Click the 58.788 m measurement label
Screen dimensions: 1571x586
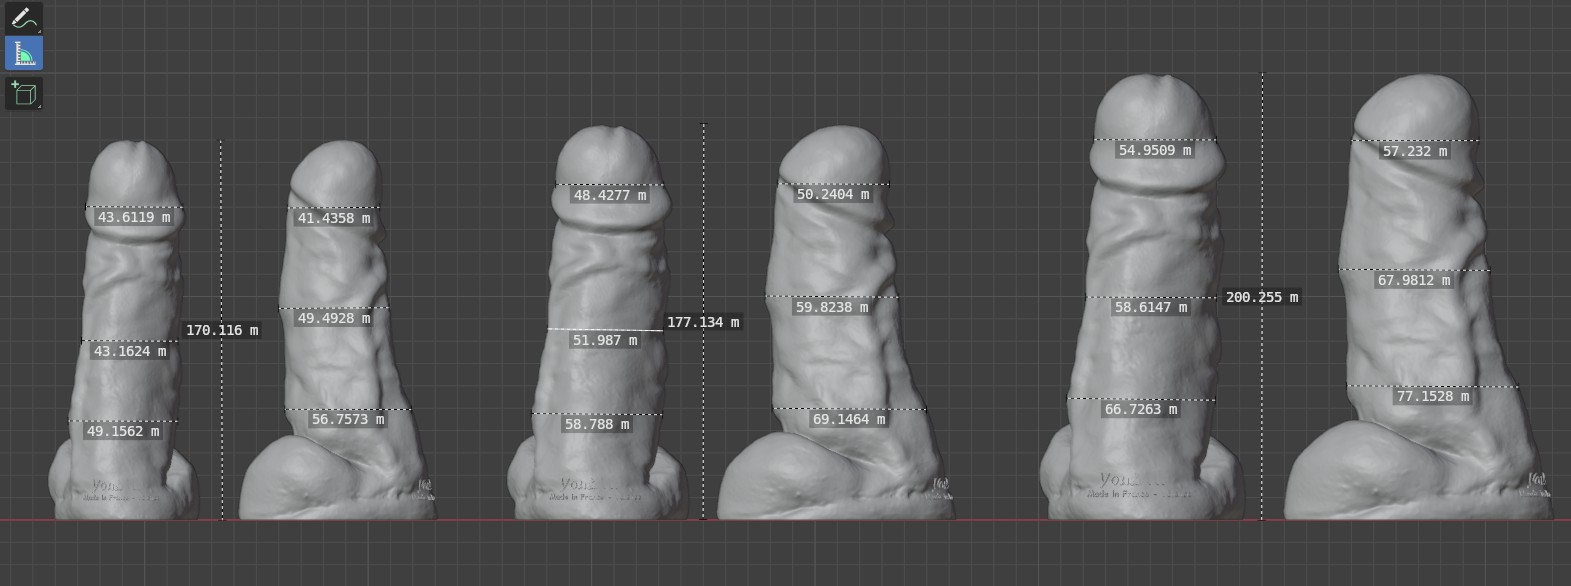[x=596, y=424]
